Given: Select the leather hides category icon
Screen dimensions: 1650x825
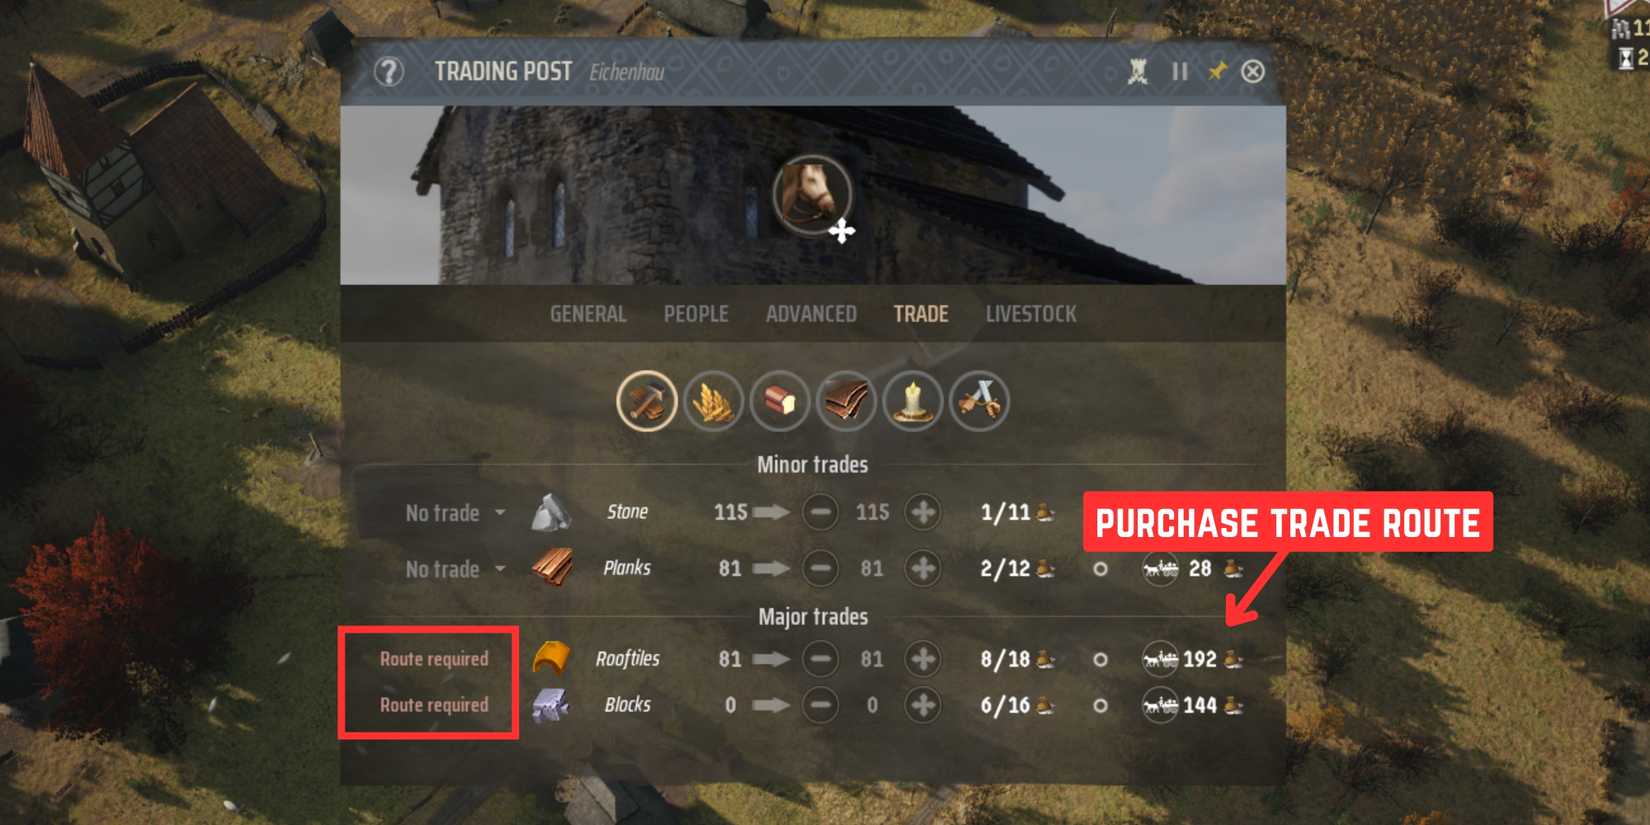Looking at the screenshot, I should (x=846, y=401).
